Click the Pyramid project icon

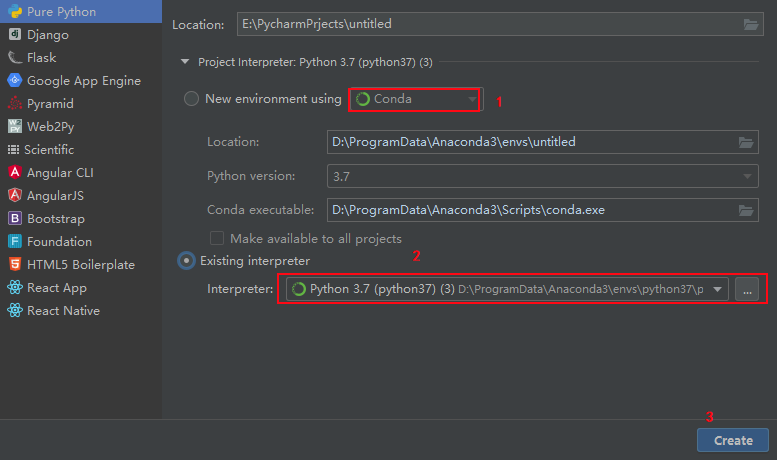[x=15, y=103]
